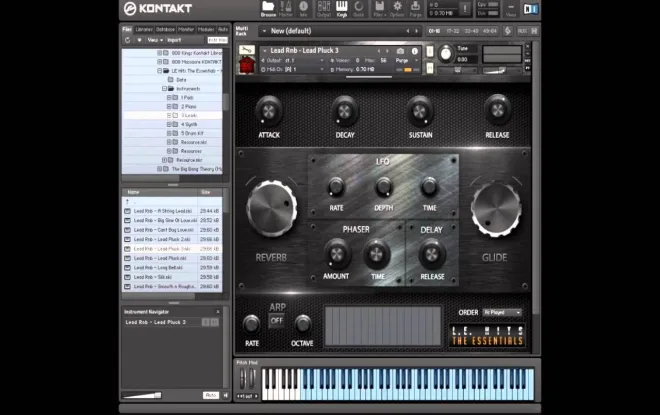
Task: Click the refresh icon in the files browser
Action: point(128,40)
